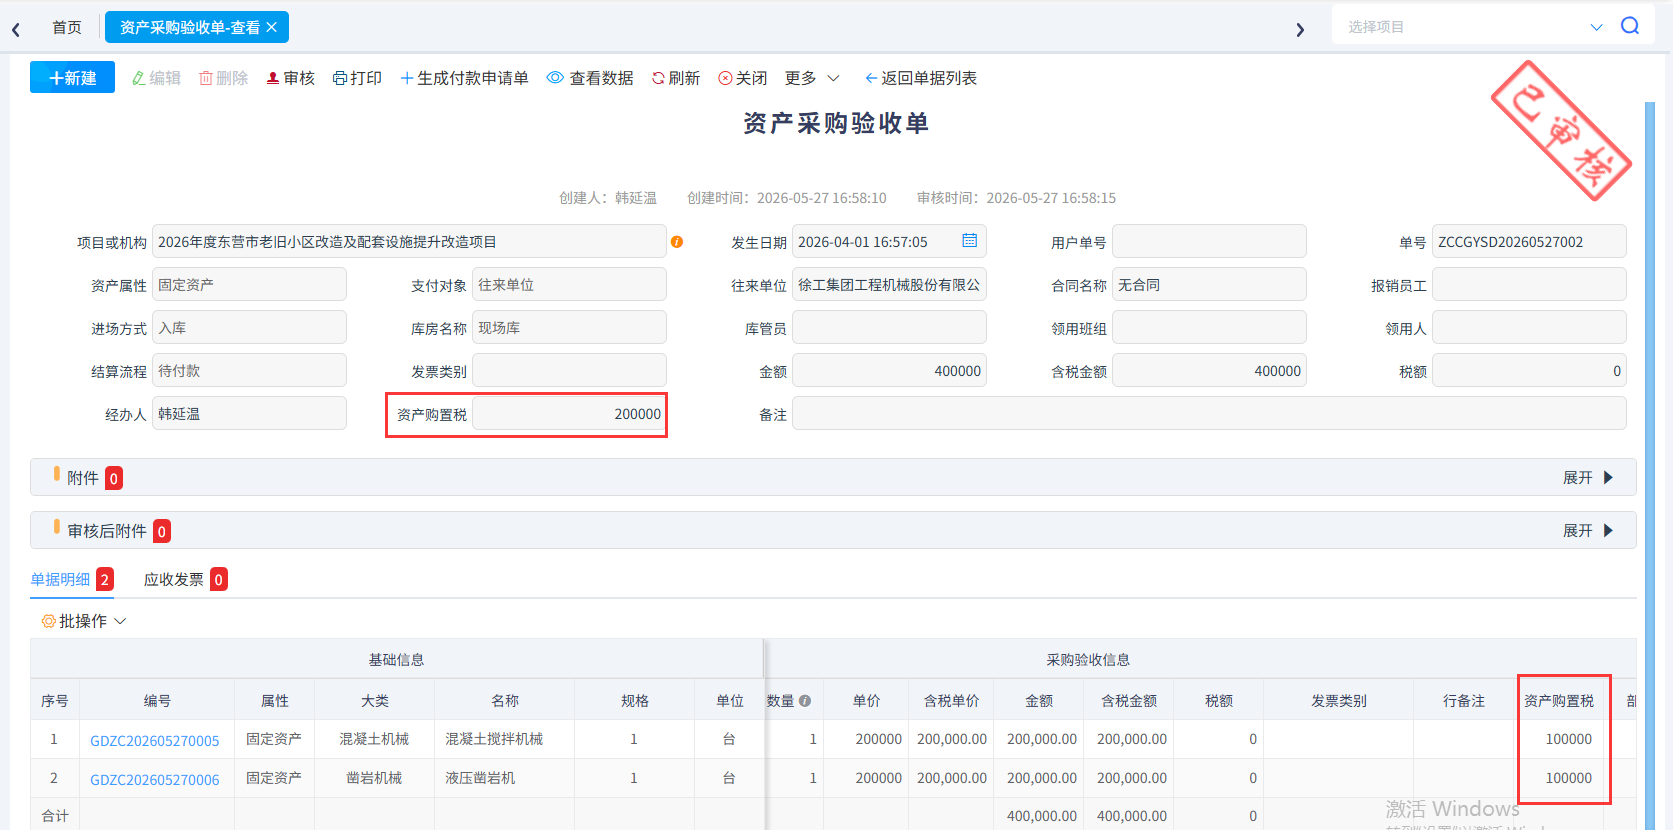Open asset link GDZC202605270005
1673x830 pixels.
coord(155,741)
